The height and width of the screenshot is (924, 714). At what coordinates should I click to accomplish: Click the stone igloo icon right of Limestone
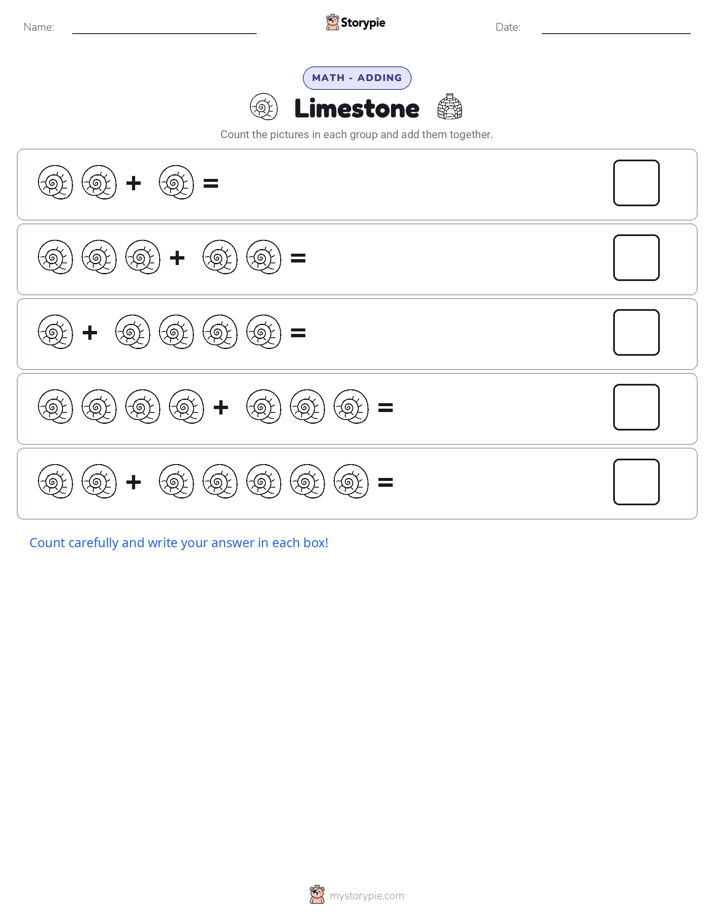click(x=449, y=107)
